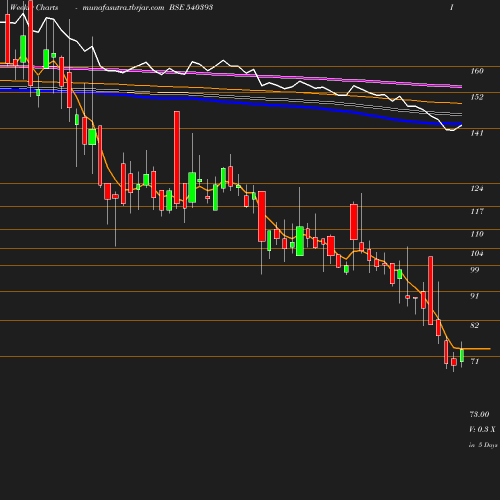This screenshot has width=500, height=500.
Task: Click the 'munafasutra.tbrjar.com' watermark text
Action: click(x=123, y=7)
